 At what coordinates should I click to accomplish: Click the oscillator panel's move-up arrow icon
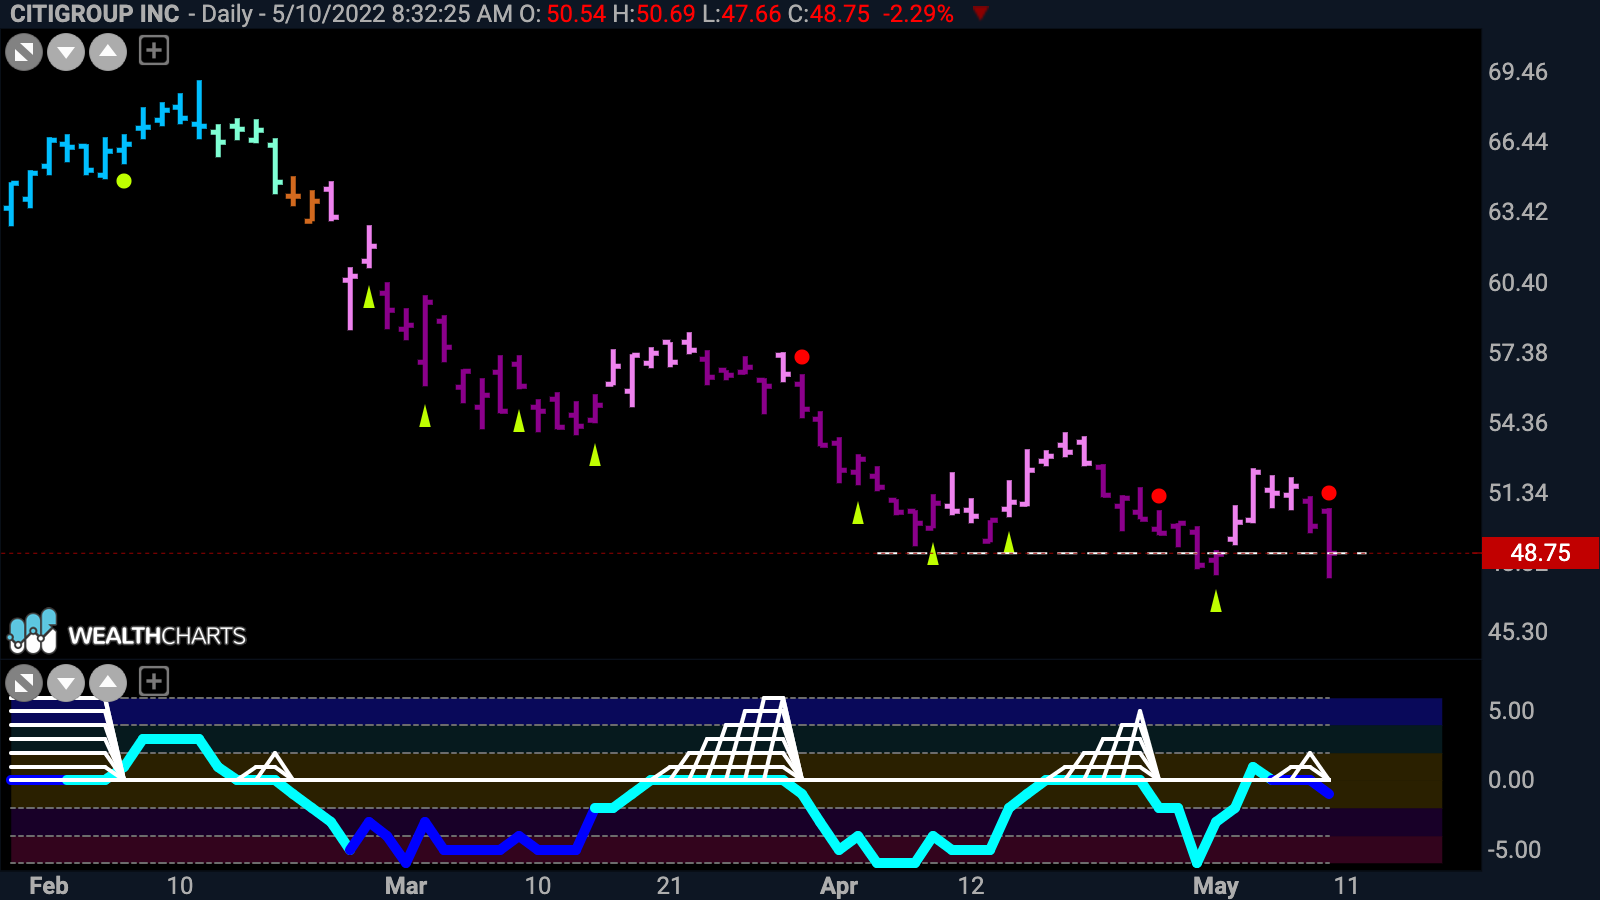tap(108, 684)
